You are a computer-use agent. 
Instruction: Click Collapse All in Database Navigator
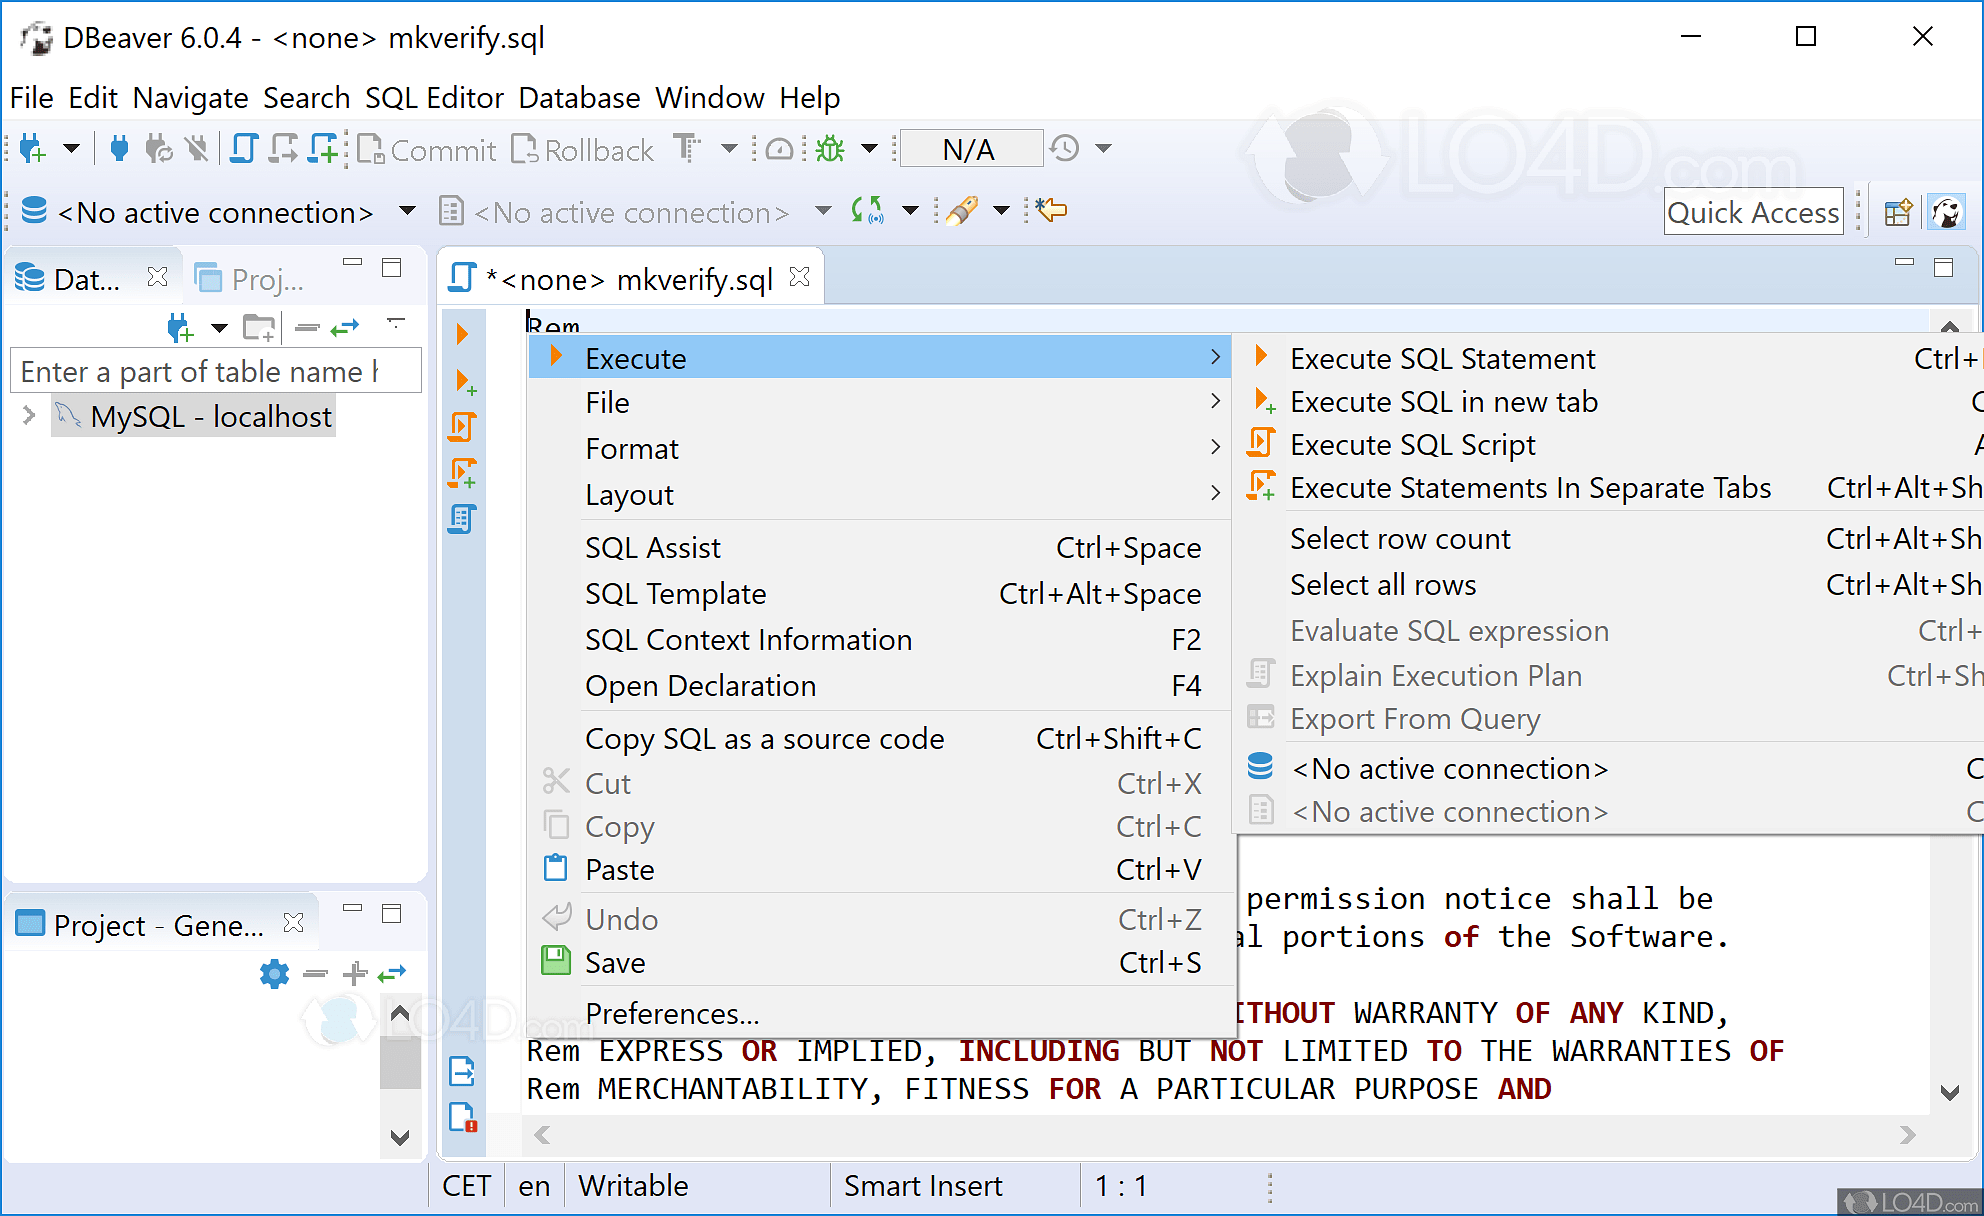[308, 327]
